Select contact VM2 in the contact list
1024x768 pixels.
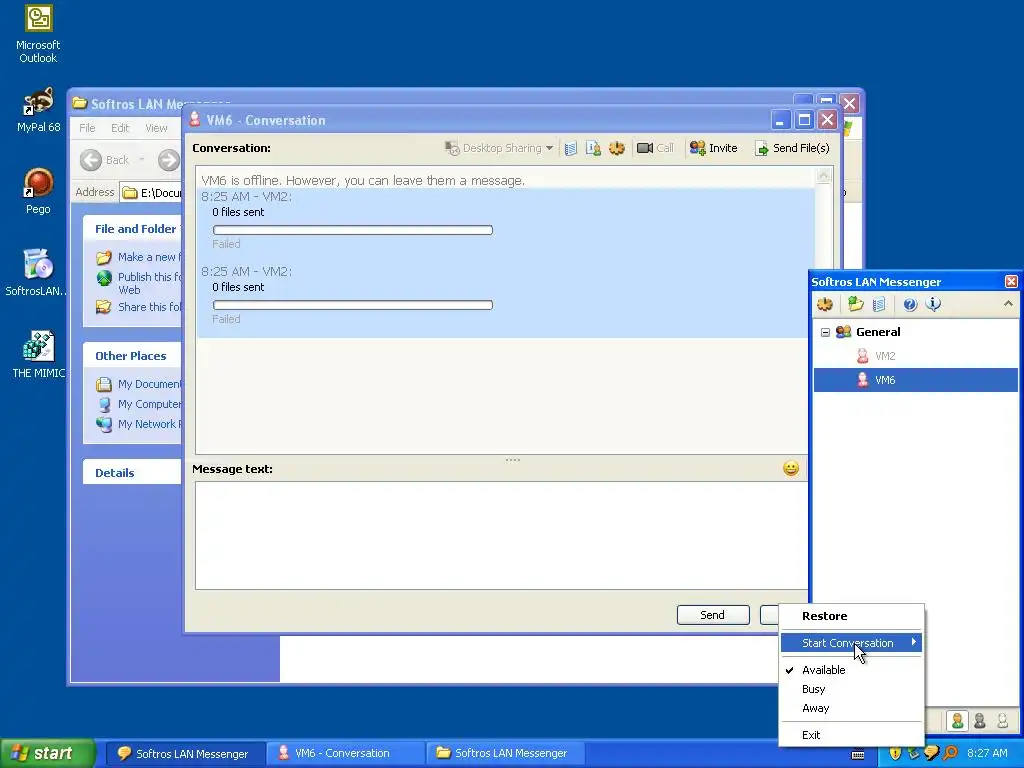(885, 356)
